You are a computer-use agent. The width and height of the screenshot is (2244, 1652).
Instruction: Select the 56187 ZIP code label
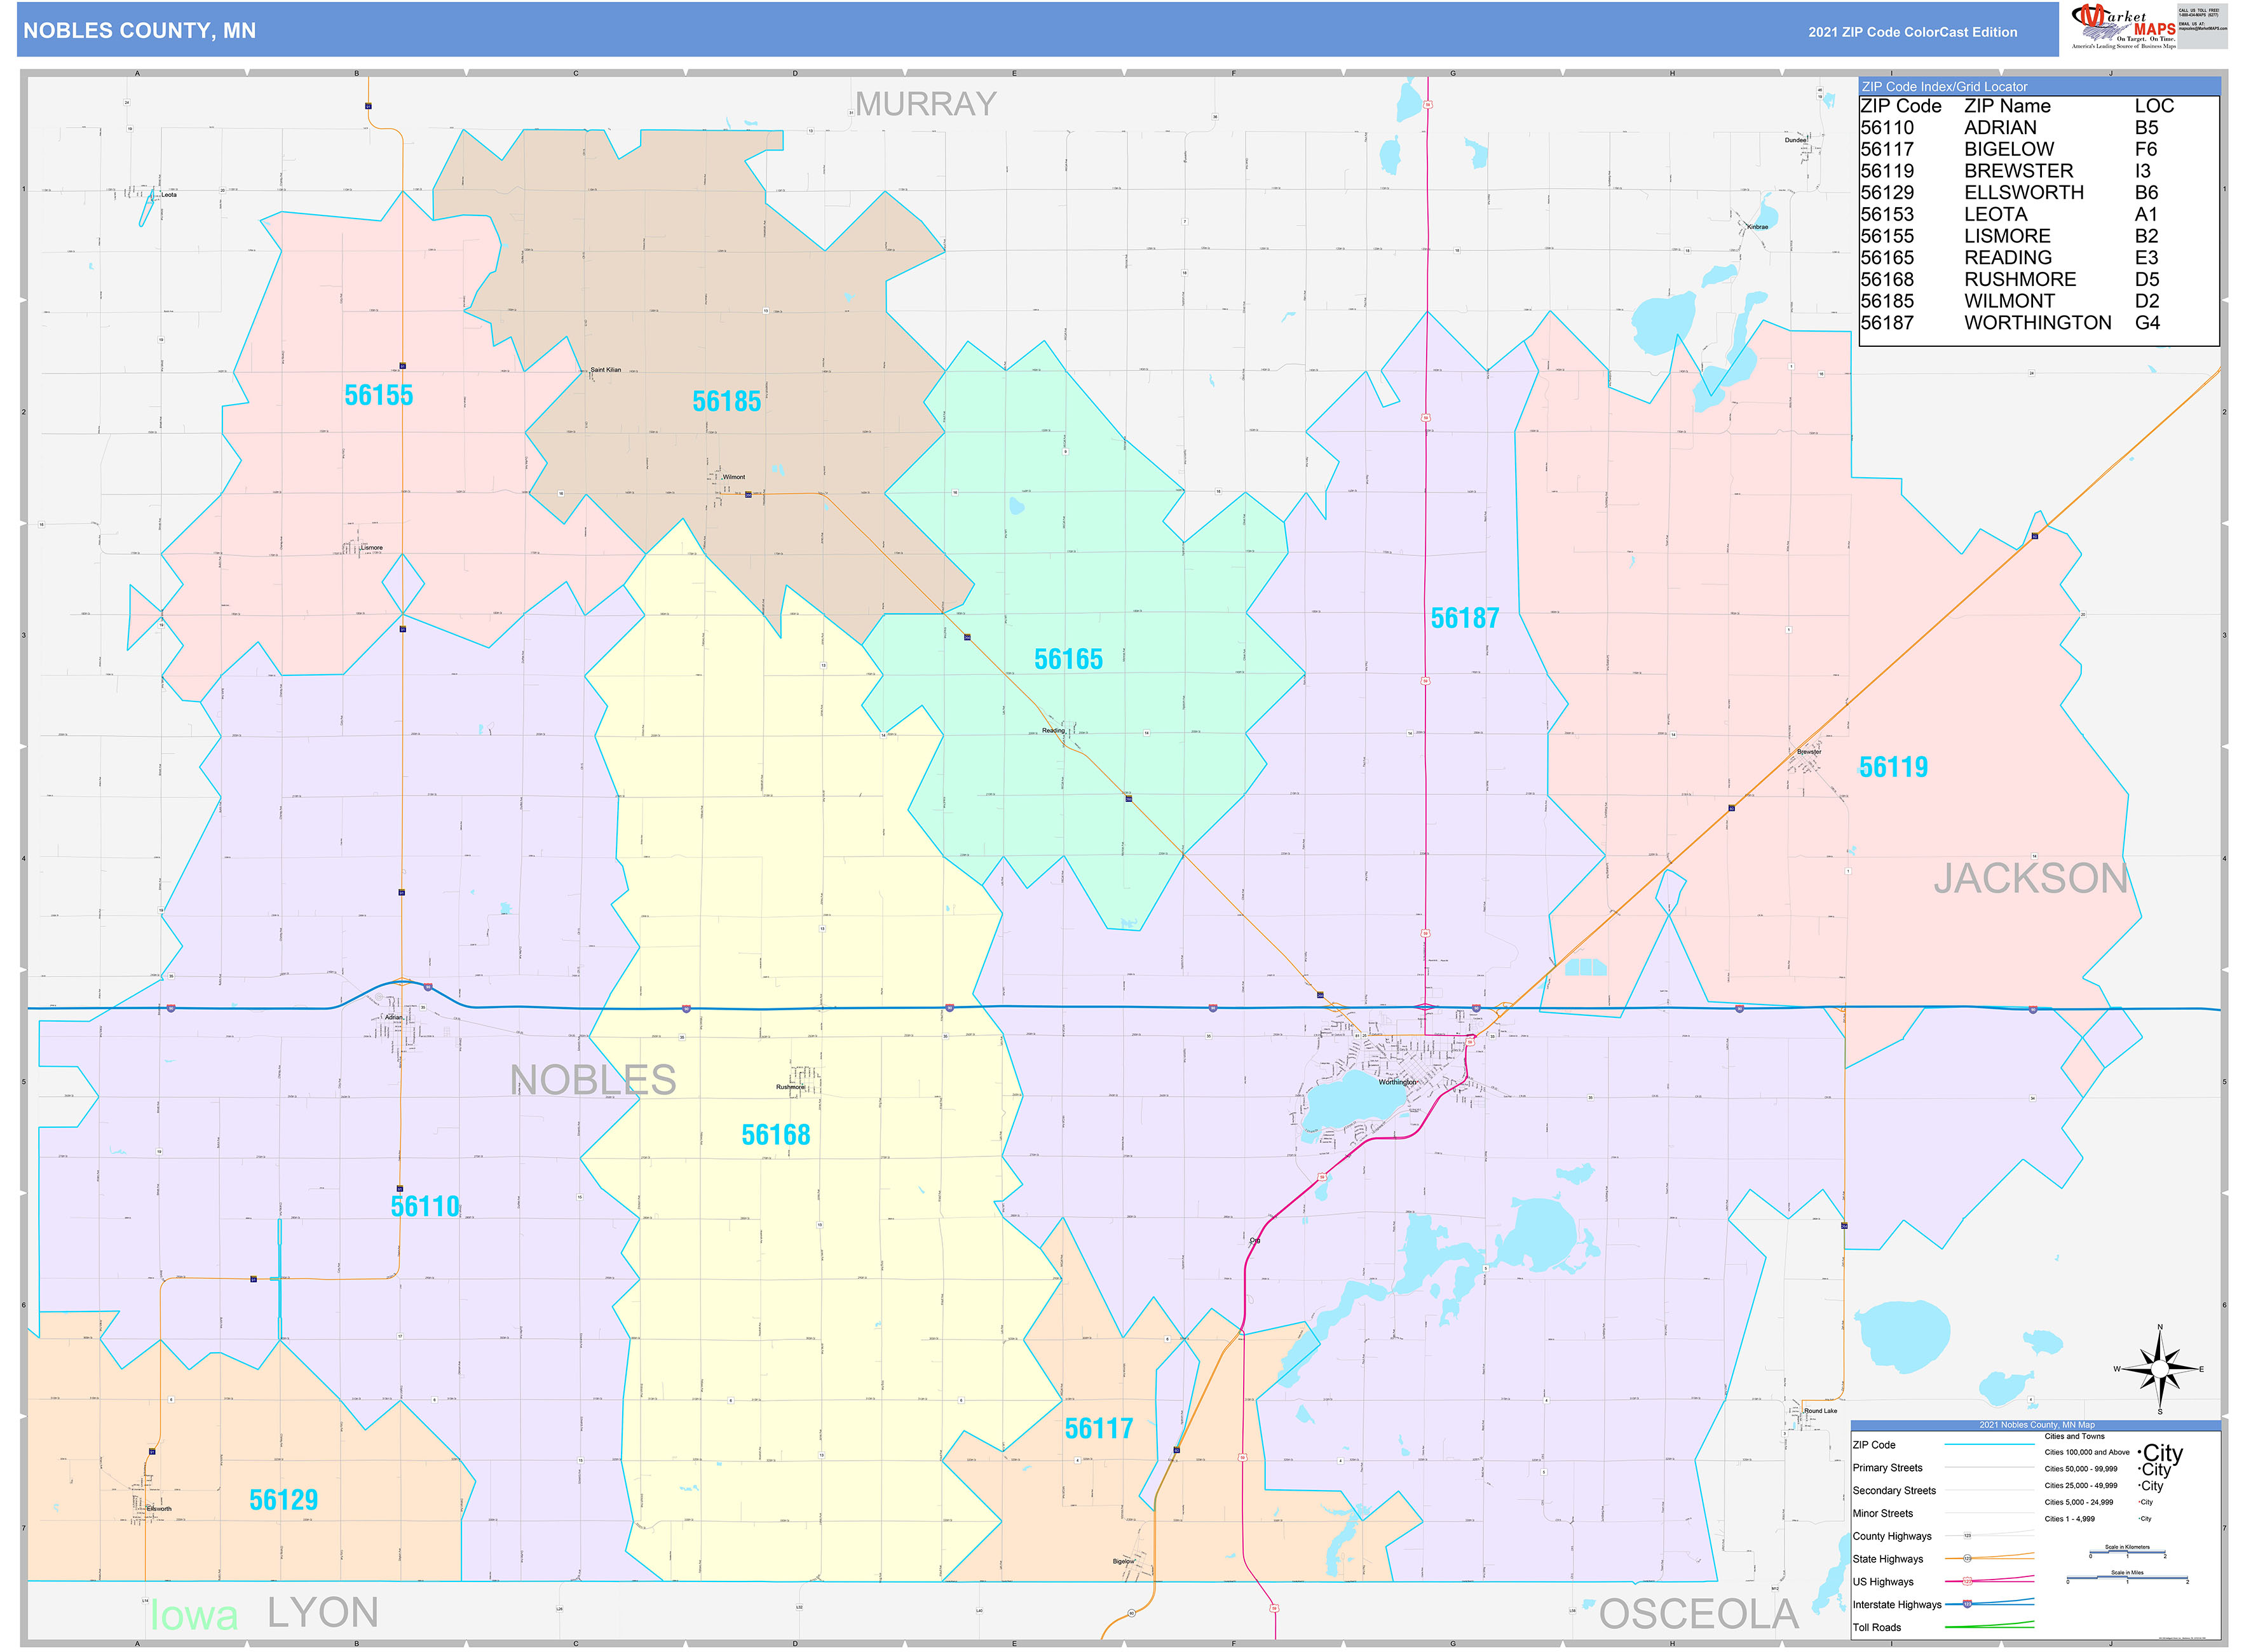pos(1464,618)
